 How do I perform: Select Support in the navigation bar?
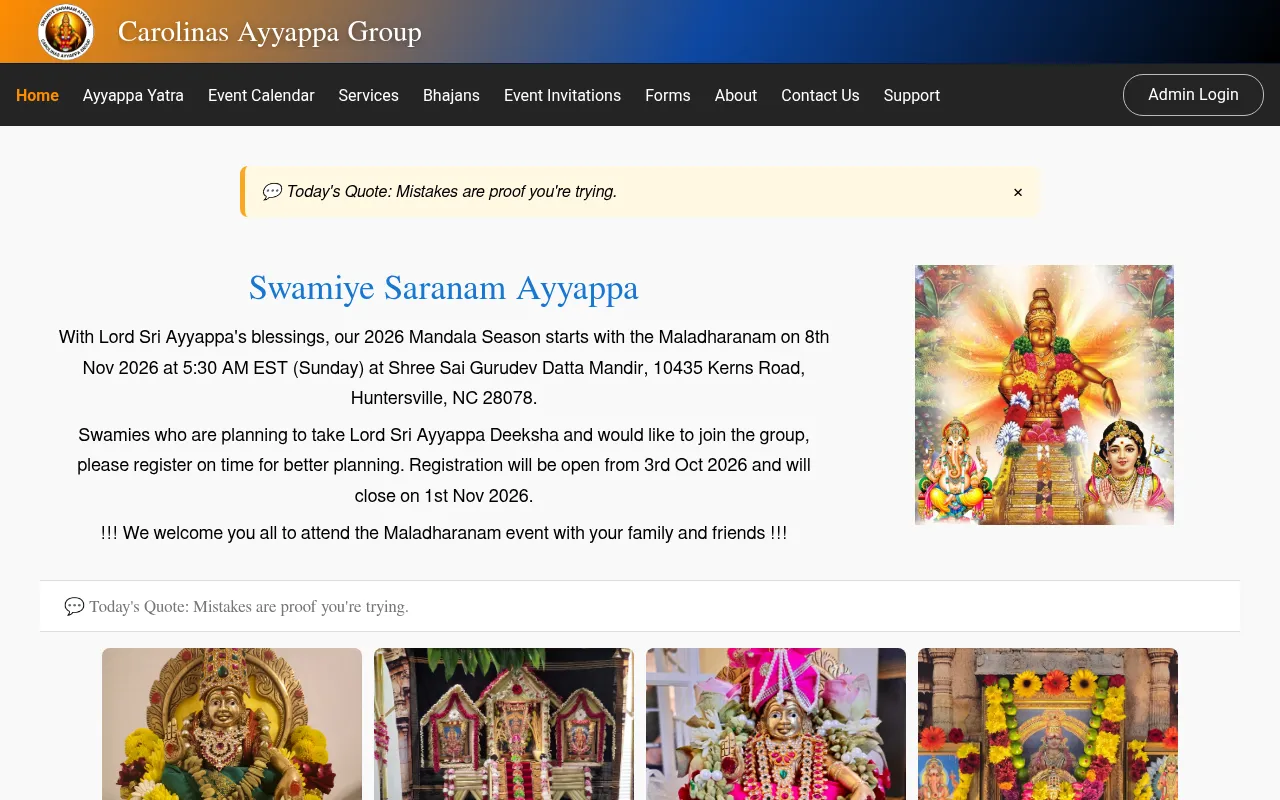point(911,95)
